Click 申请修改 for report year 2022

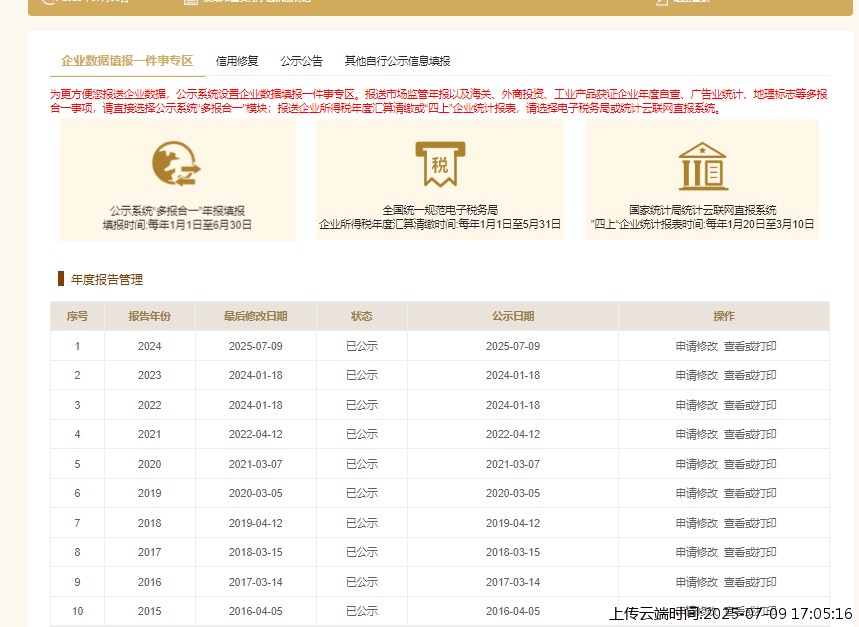pos(696,405)
